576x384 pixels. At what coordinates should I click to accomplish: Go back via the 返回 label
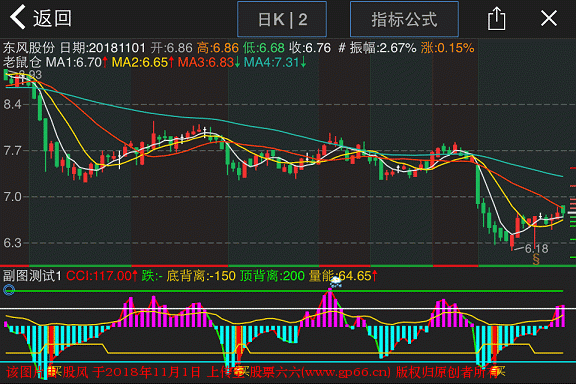tap(52, 18)
